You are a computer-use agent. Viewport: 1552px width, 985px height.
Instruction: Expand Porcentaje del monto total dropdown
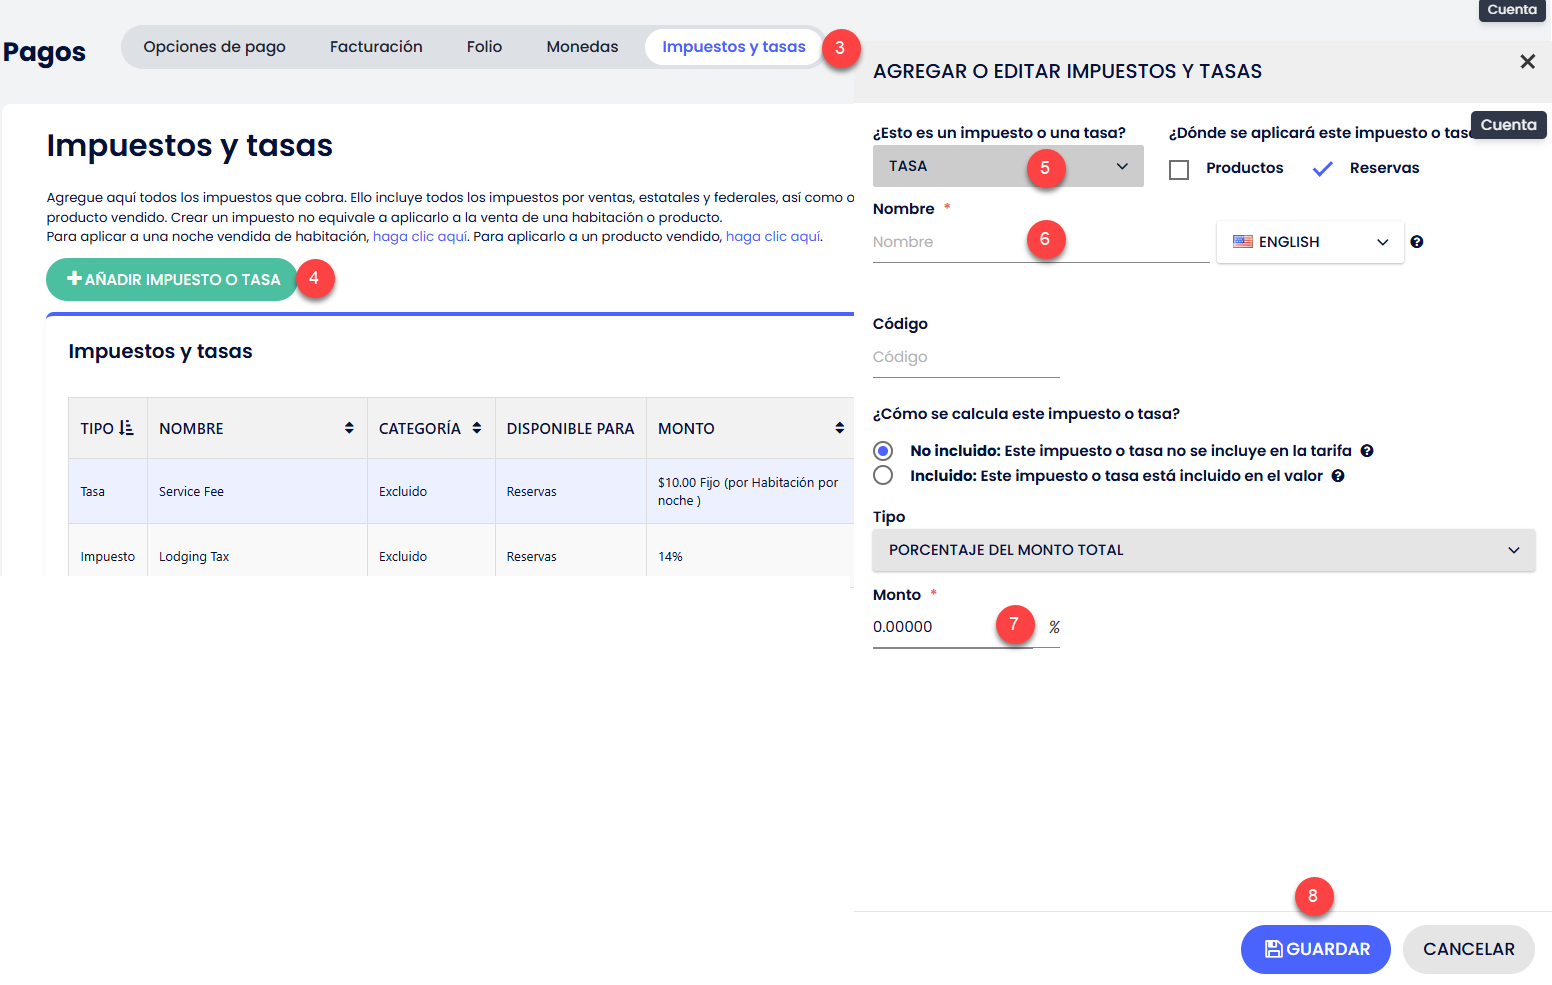1203,550
